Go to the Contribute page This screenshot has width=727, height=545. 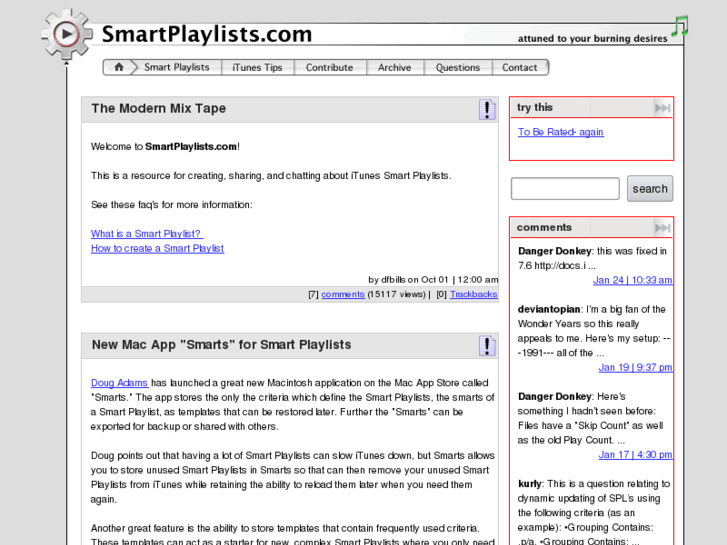329,67
